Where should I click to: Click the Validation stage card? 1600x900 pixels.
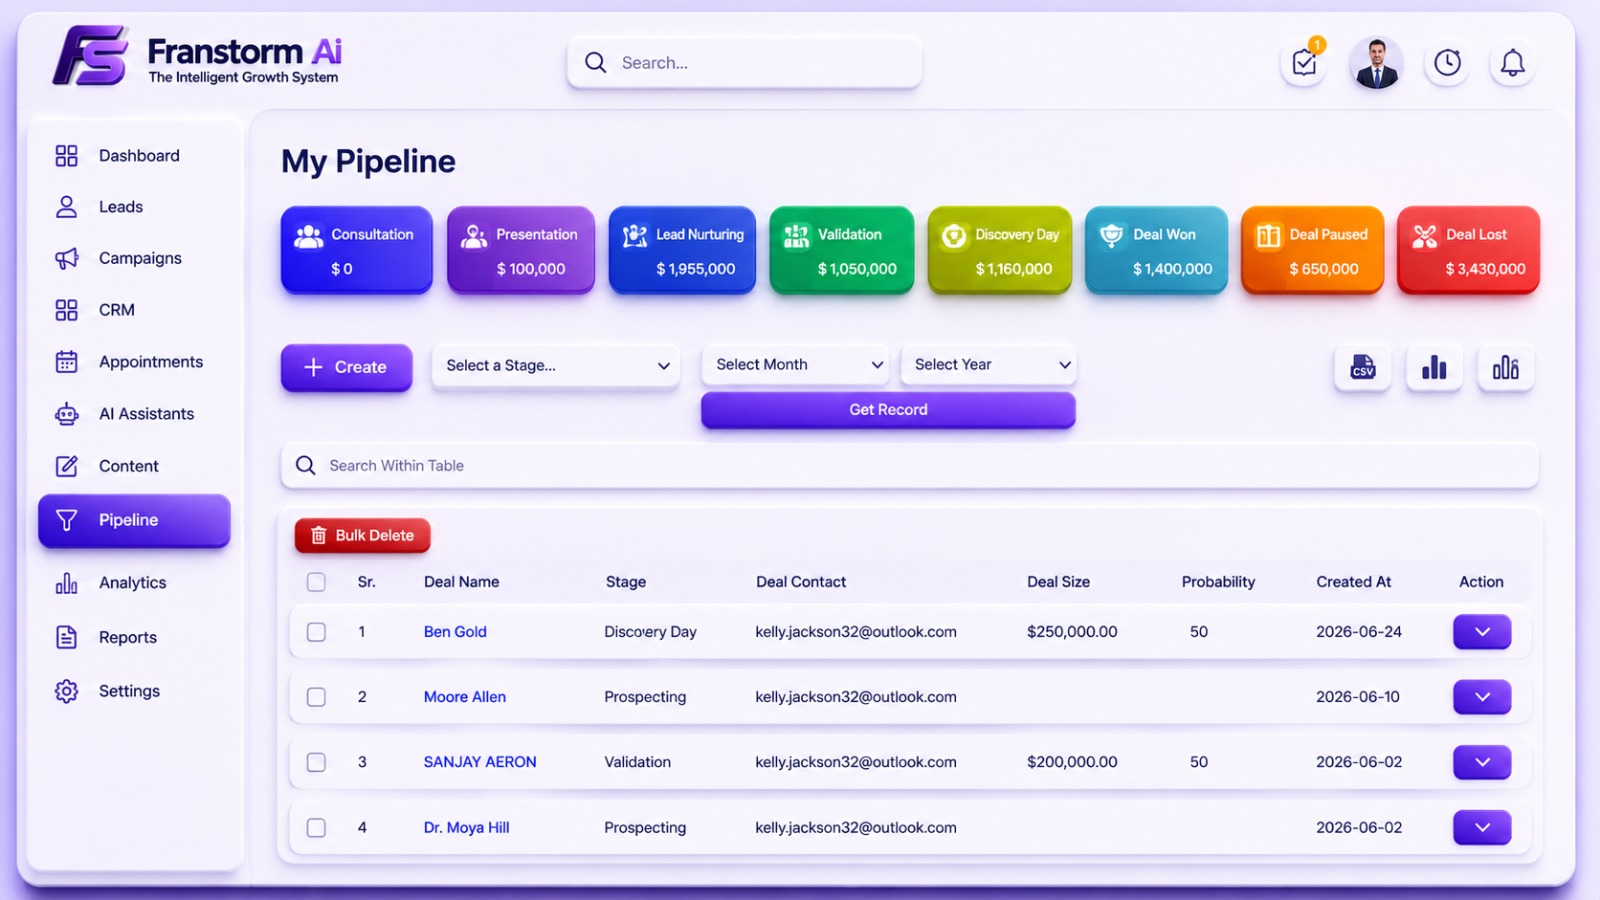tap(841, 250)
